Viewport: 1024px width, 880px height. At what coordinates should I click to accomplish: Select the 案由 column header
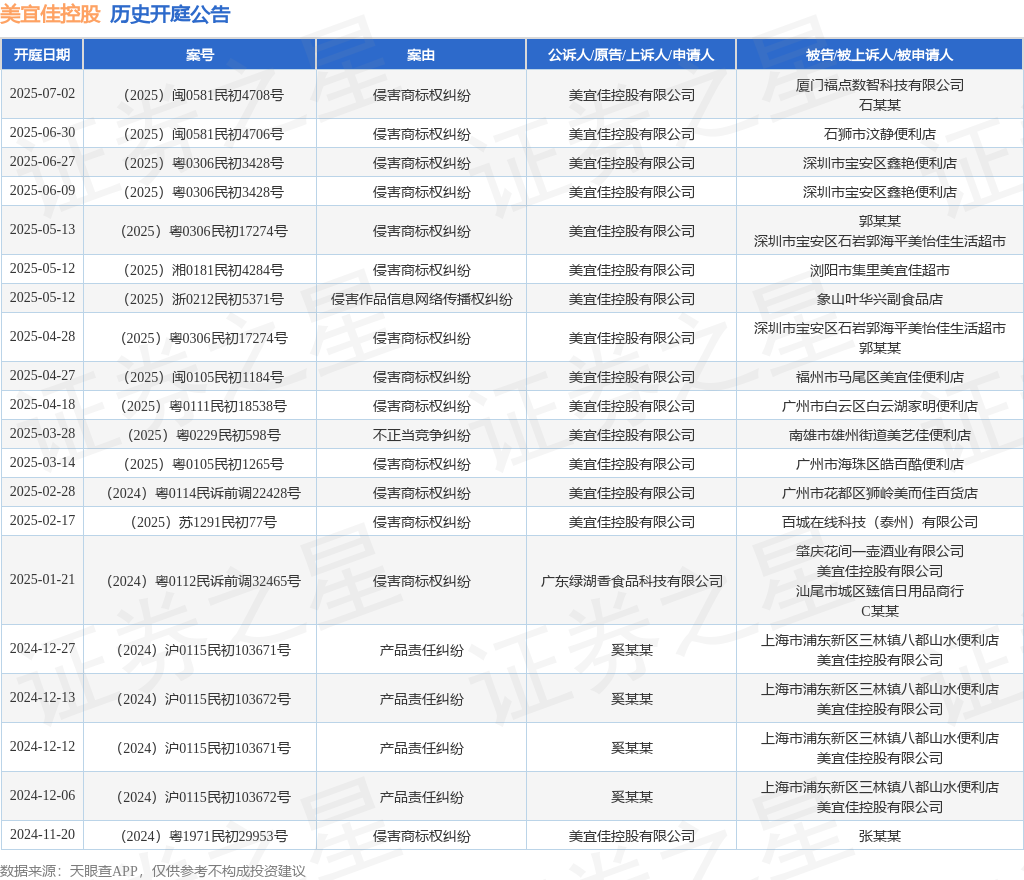point(421,55)
